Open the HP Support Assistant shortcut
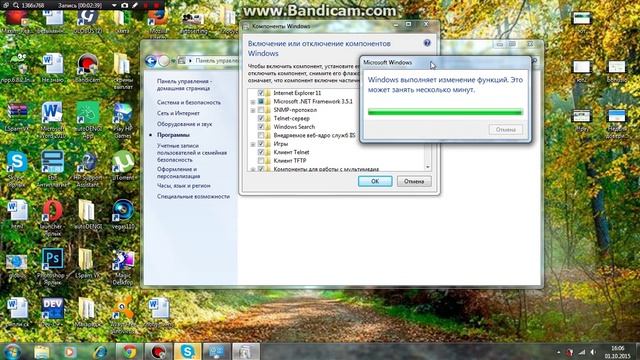The image size is (640, 360). (x=87, y=169)
